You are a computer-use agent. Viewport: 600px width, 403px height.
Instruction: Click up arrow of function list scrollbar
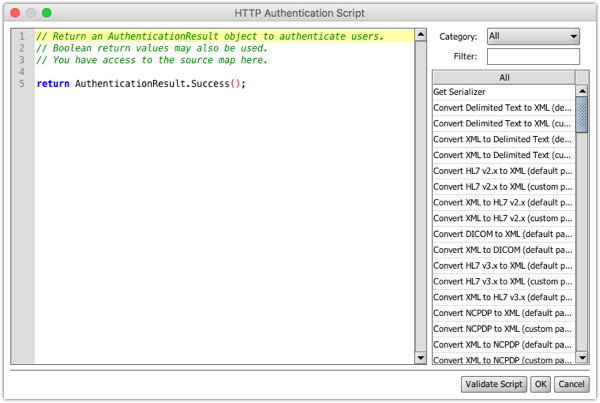tap(582, 91)
